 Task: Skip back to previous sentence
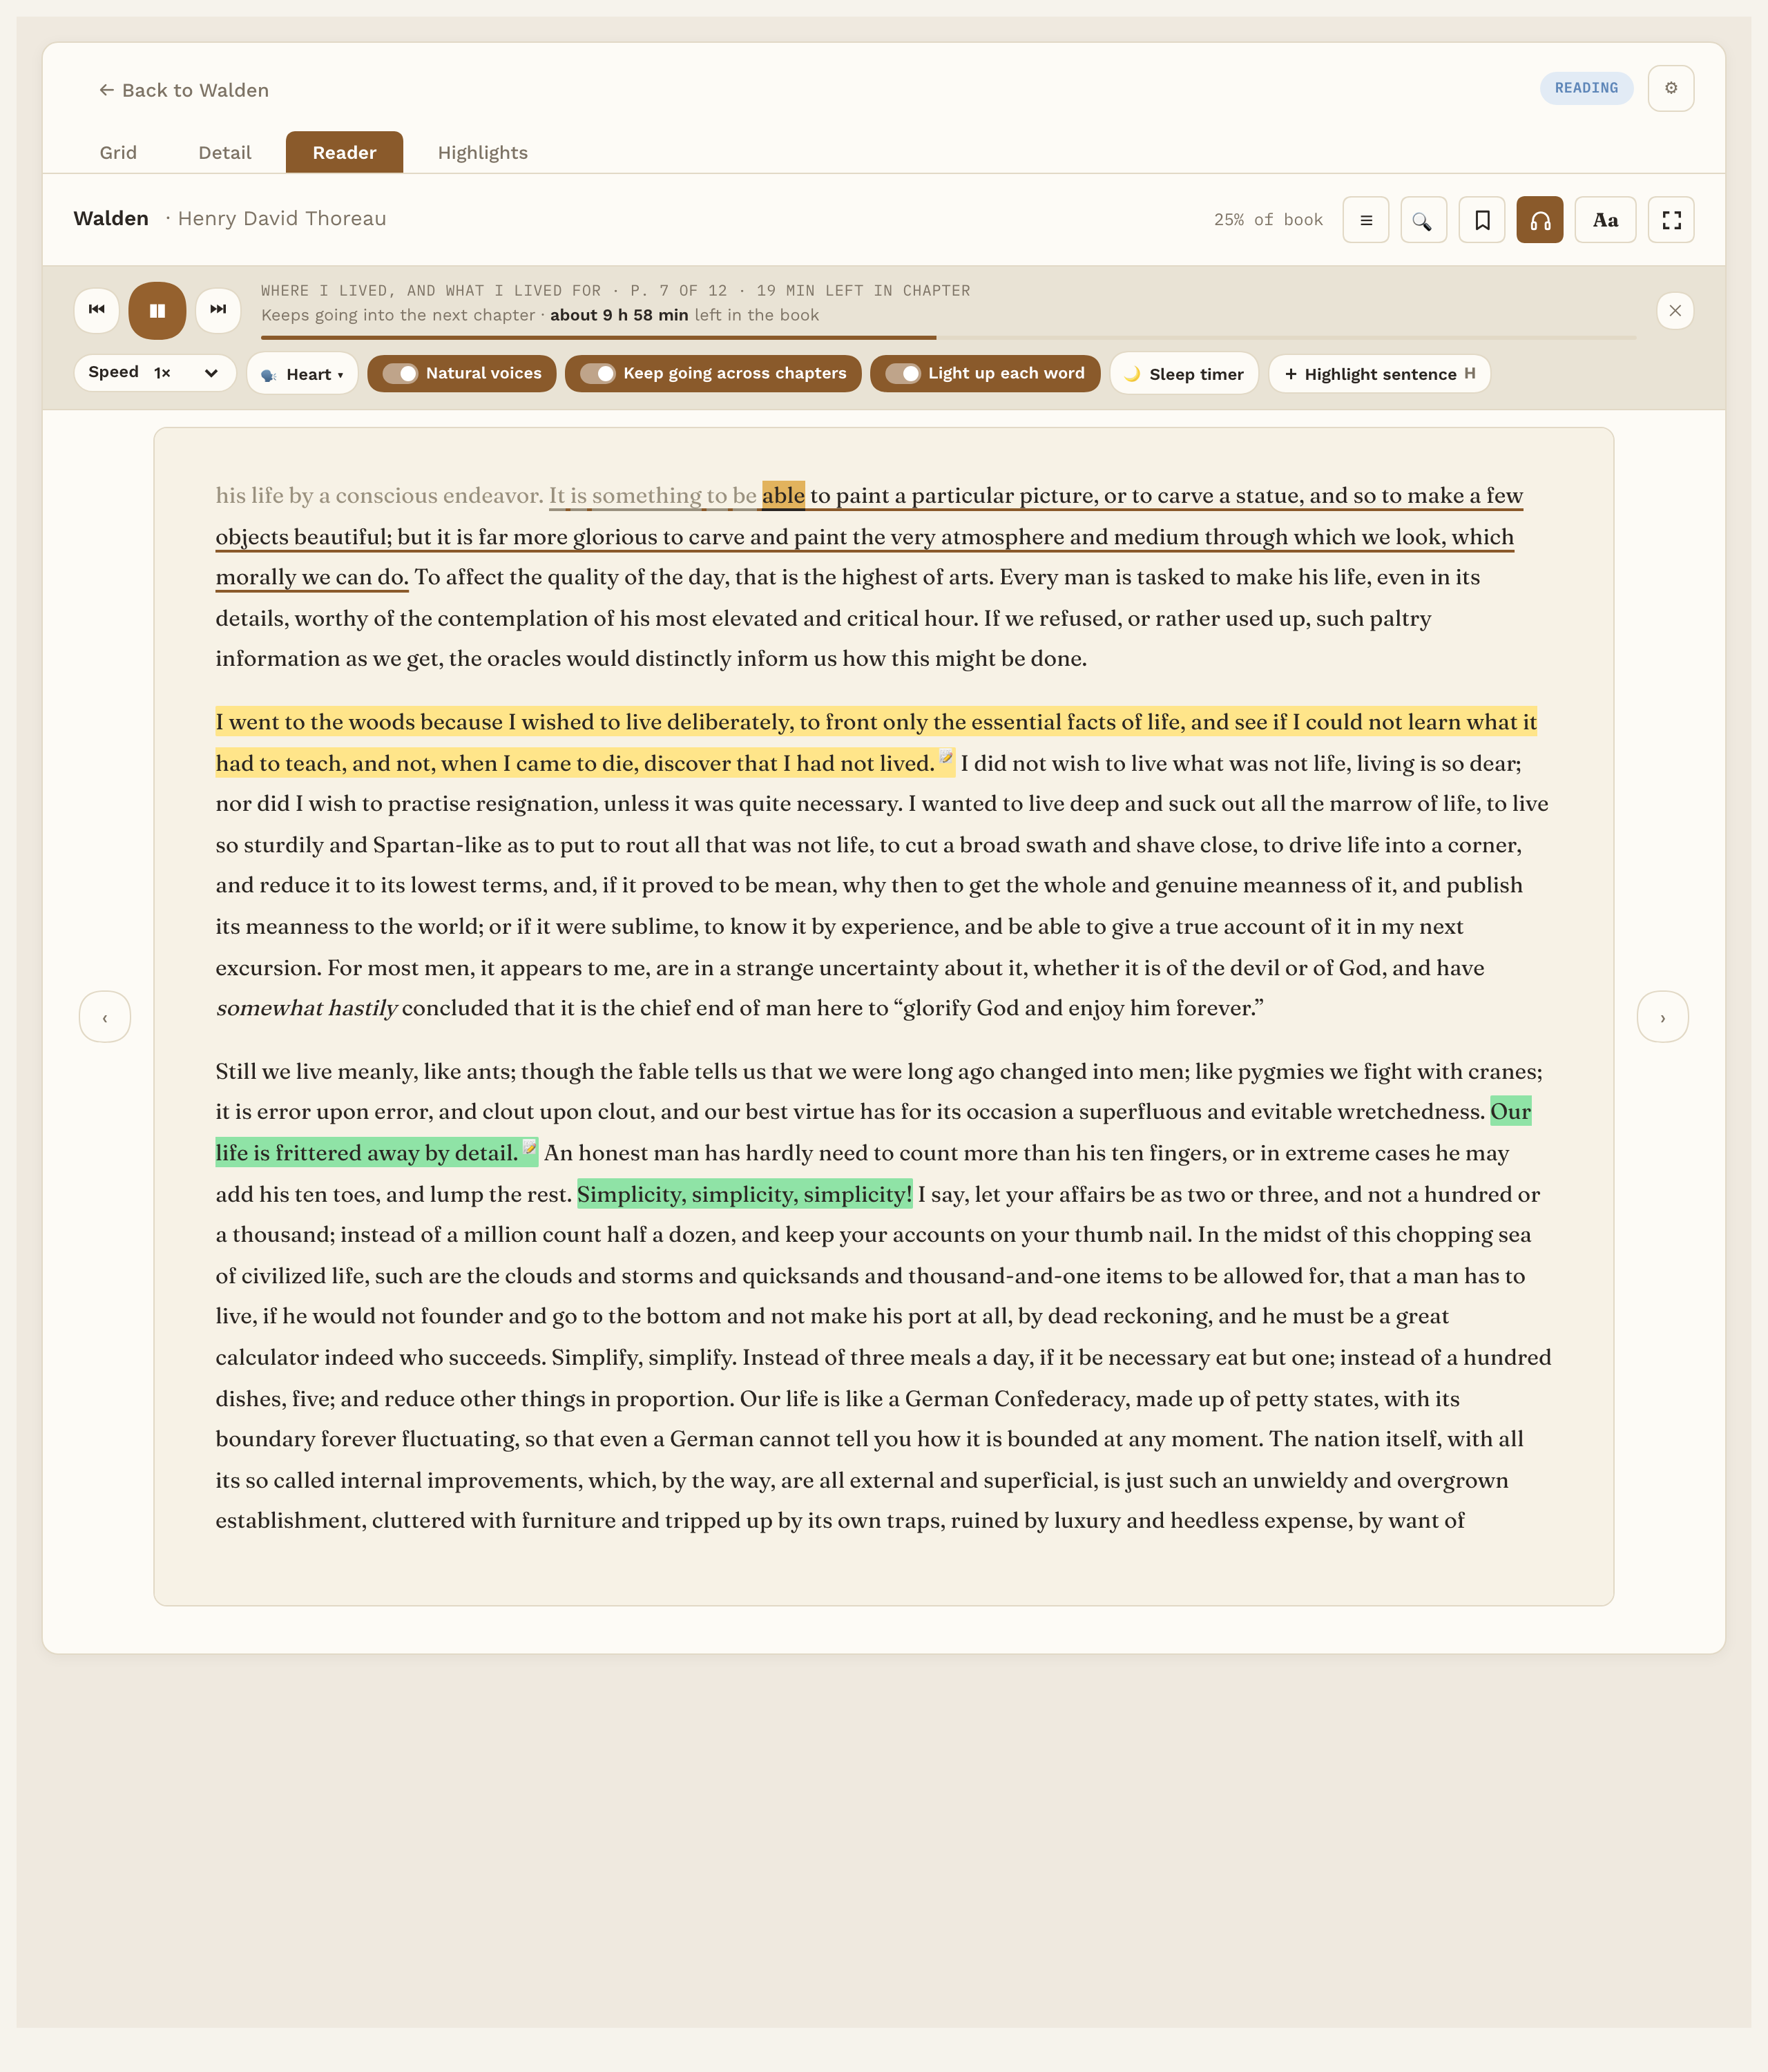[x=97, y=310]
